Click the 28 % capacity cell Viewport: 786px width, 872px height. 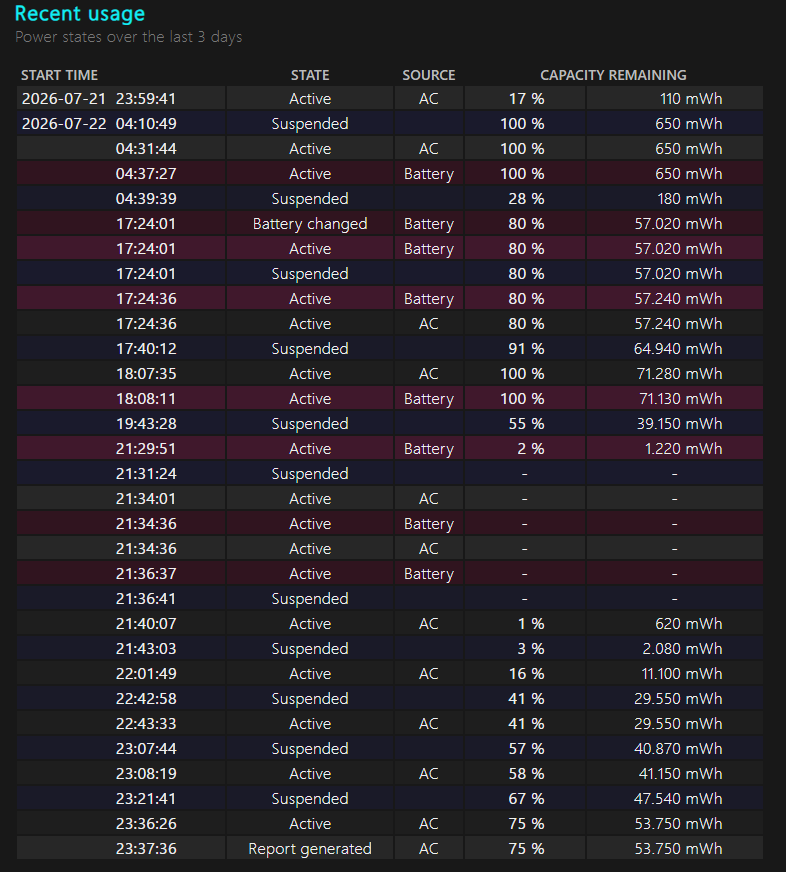click(x=526, y=199)
